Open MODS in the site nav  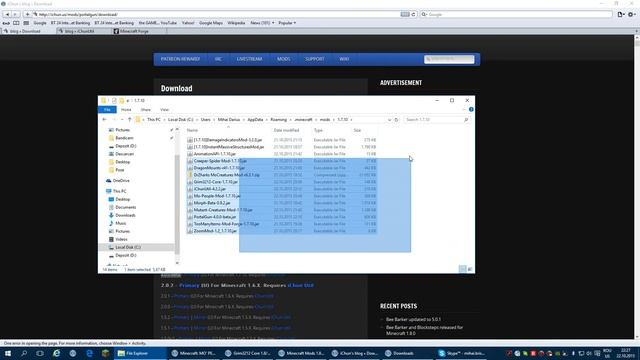pyautogui.click(x=284, y=59)
